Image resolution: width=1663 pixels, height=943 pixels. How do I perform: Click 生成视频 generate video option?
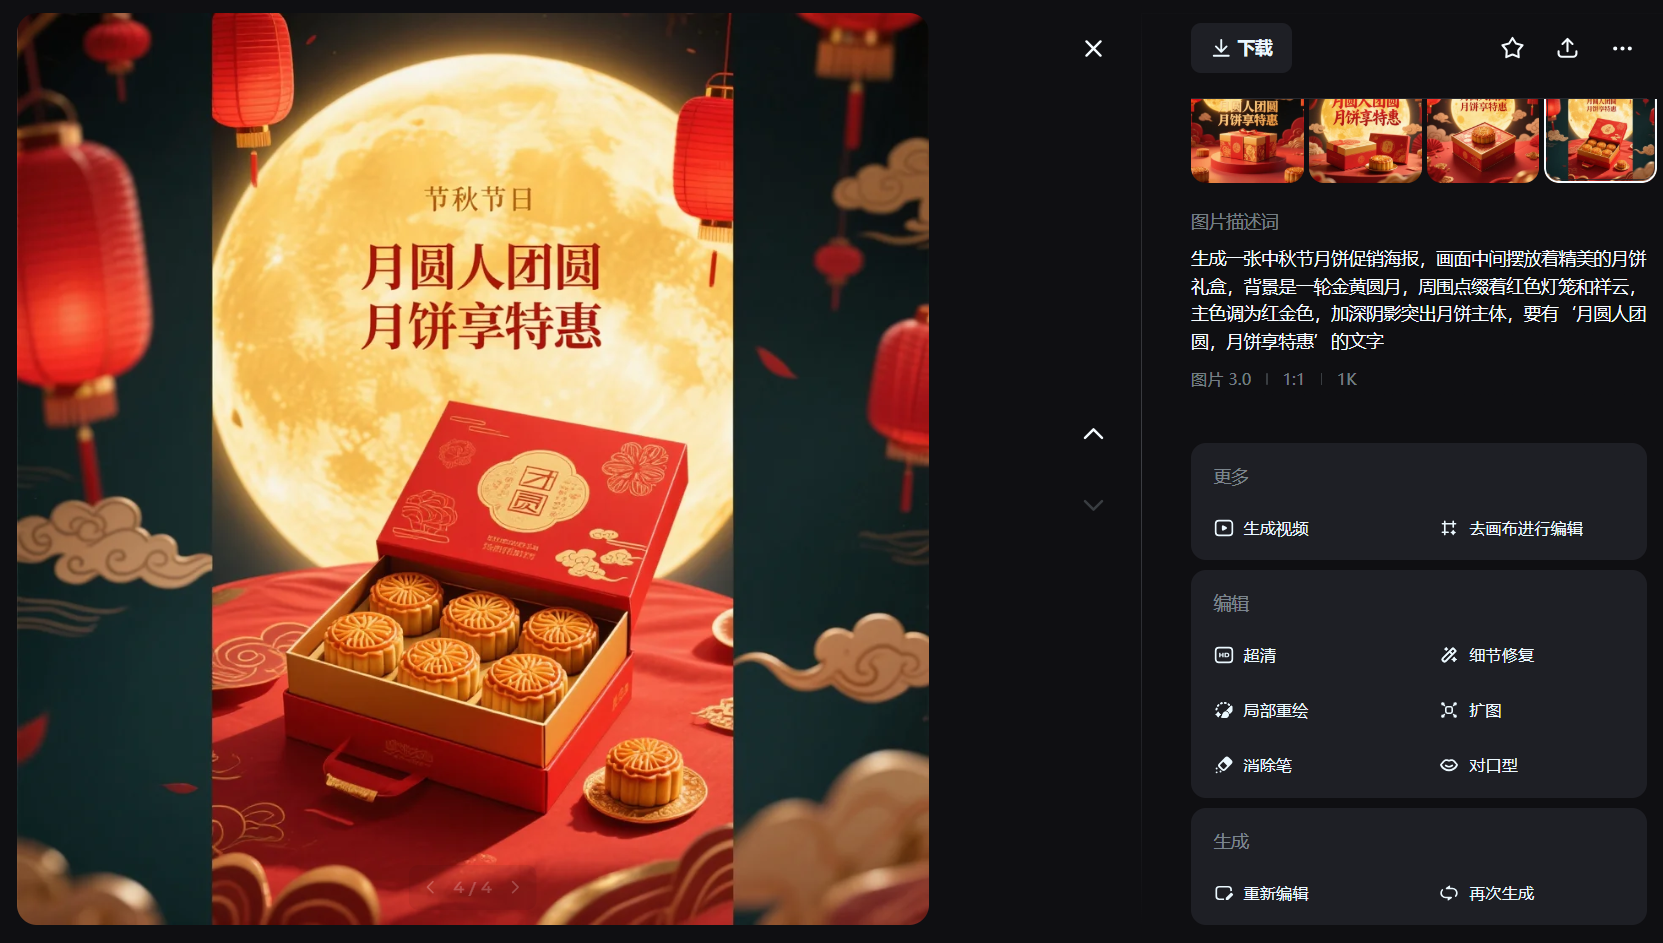click(1262, 528)
